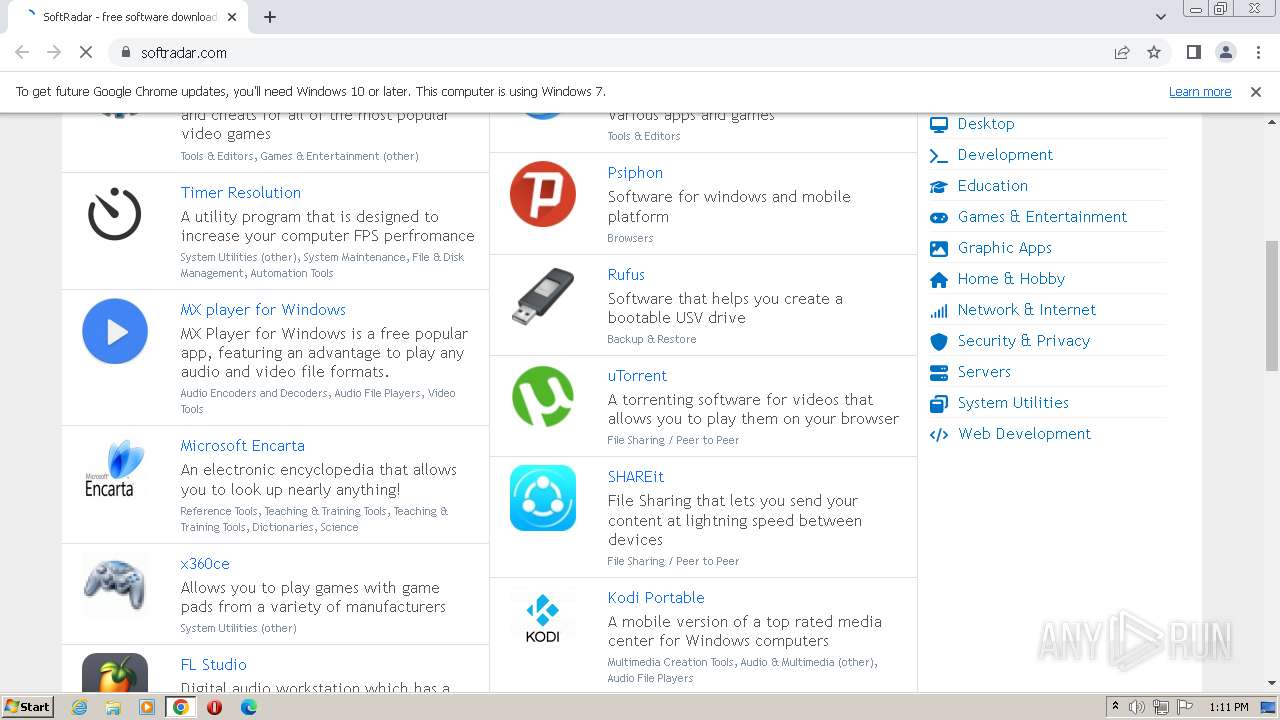This screenshot has width=1280, height=720.
Task: Open the Psiphon title link
Action: pyautogui.click(x=635, y=173)
